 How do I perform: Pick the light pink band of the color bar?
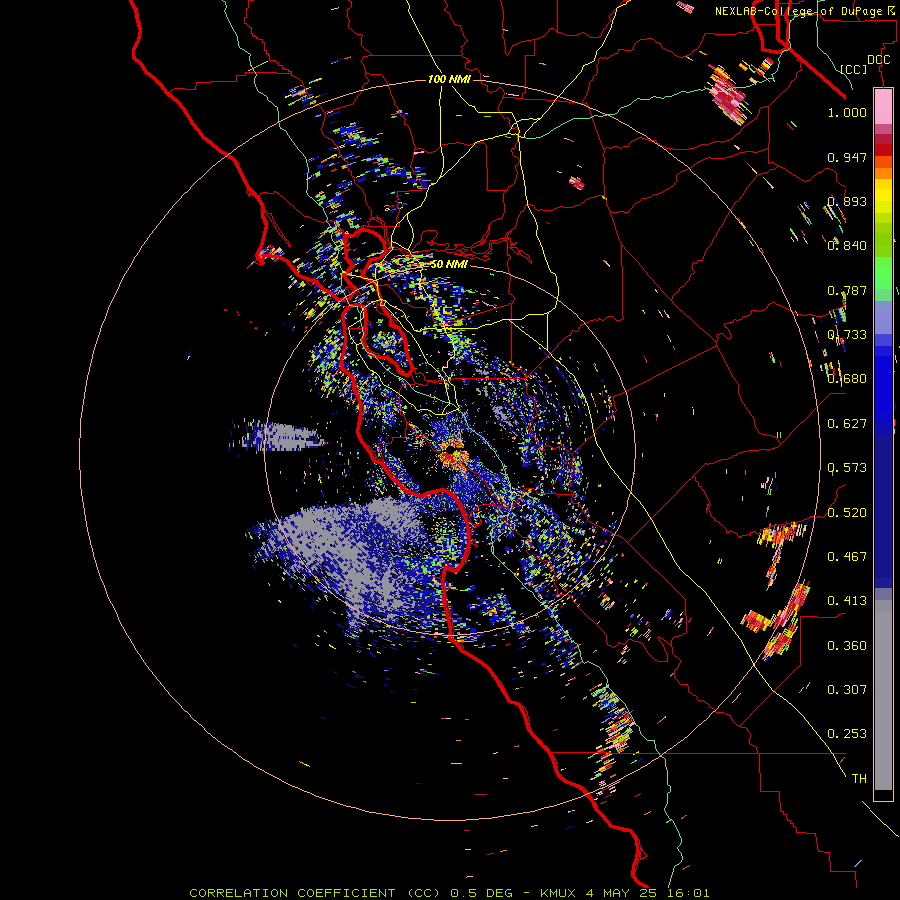coord(883,107)
